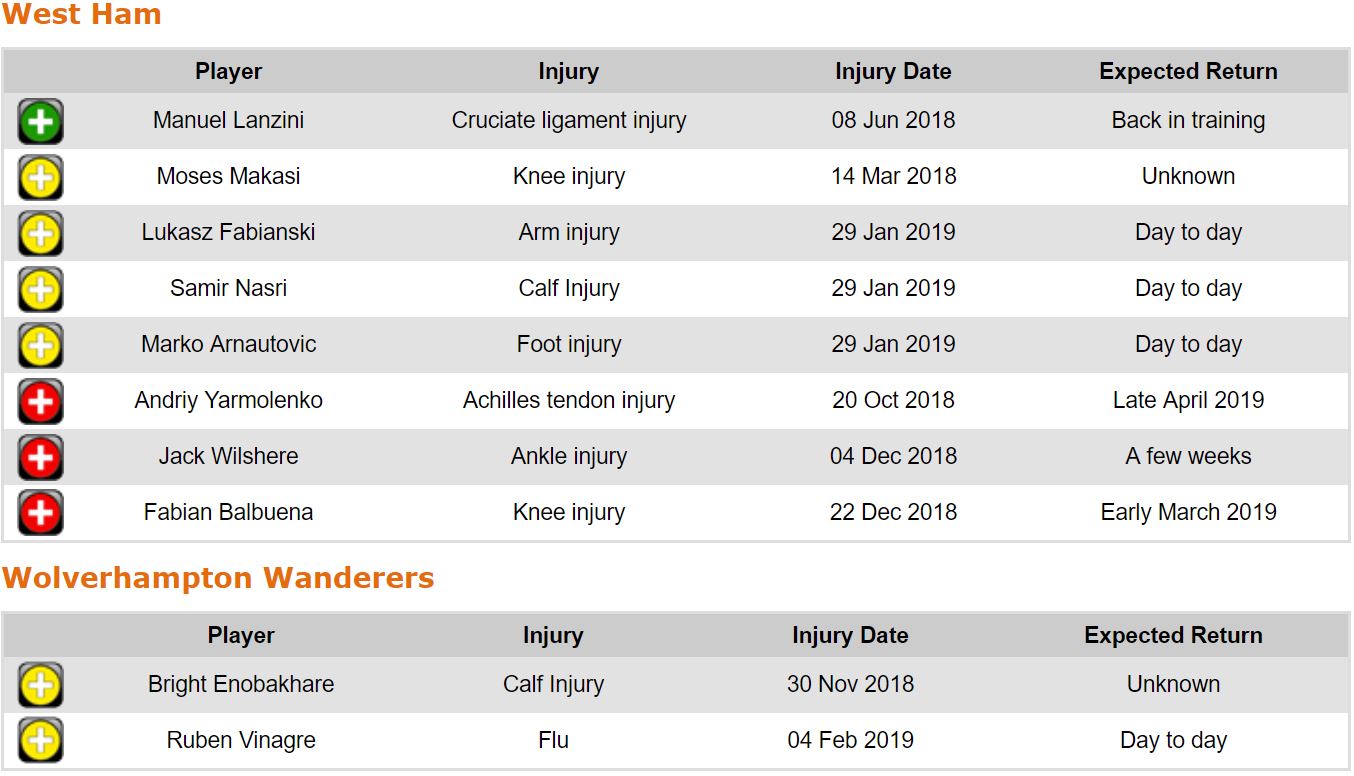
Task: Click the yellow injury icon next to Lukasz Fabianski
Action: [x=40, y=234]
